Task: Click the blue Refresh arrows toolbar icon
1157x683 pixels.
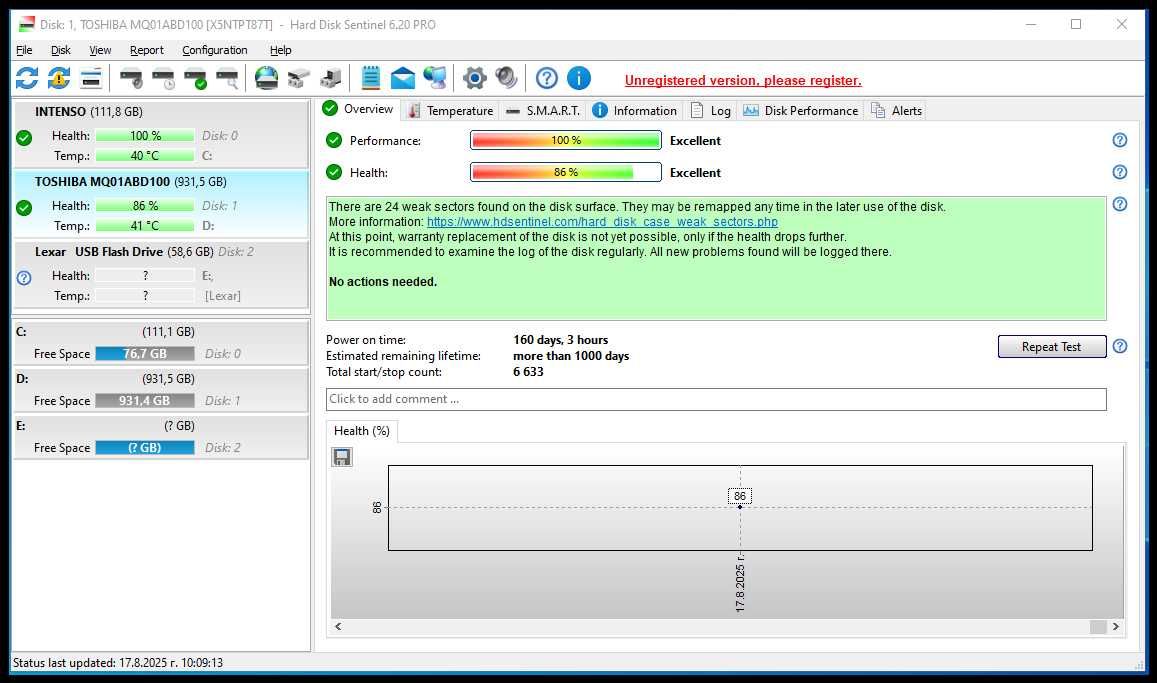Action: (x=27, y=78)
